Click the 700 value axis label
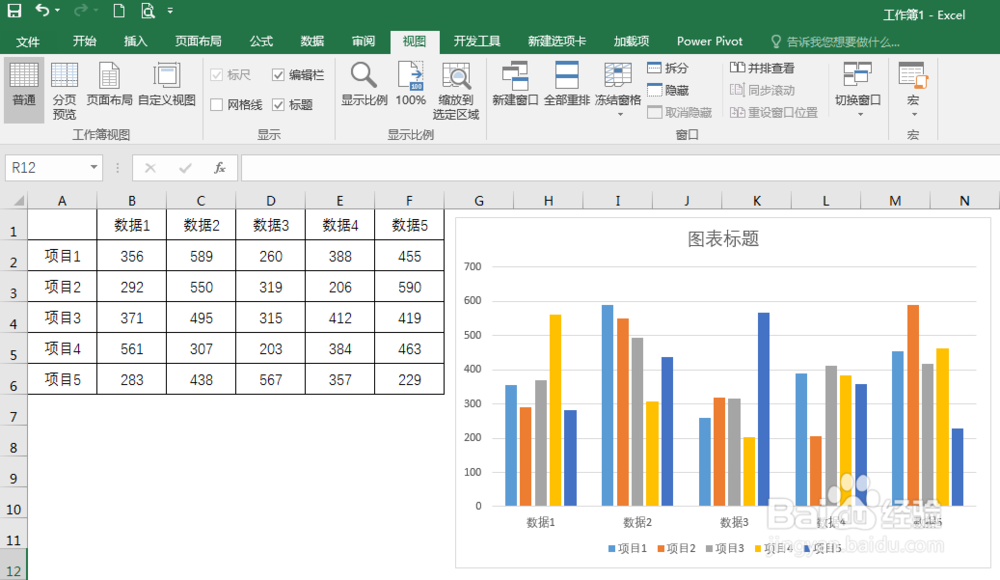Viewport: 1000px width, 580px height. tap(473, 266)
